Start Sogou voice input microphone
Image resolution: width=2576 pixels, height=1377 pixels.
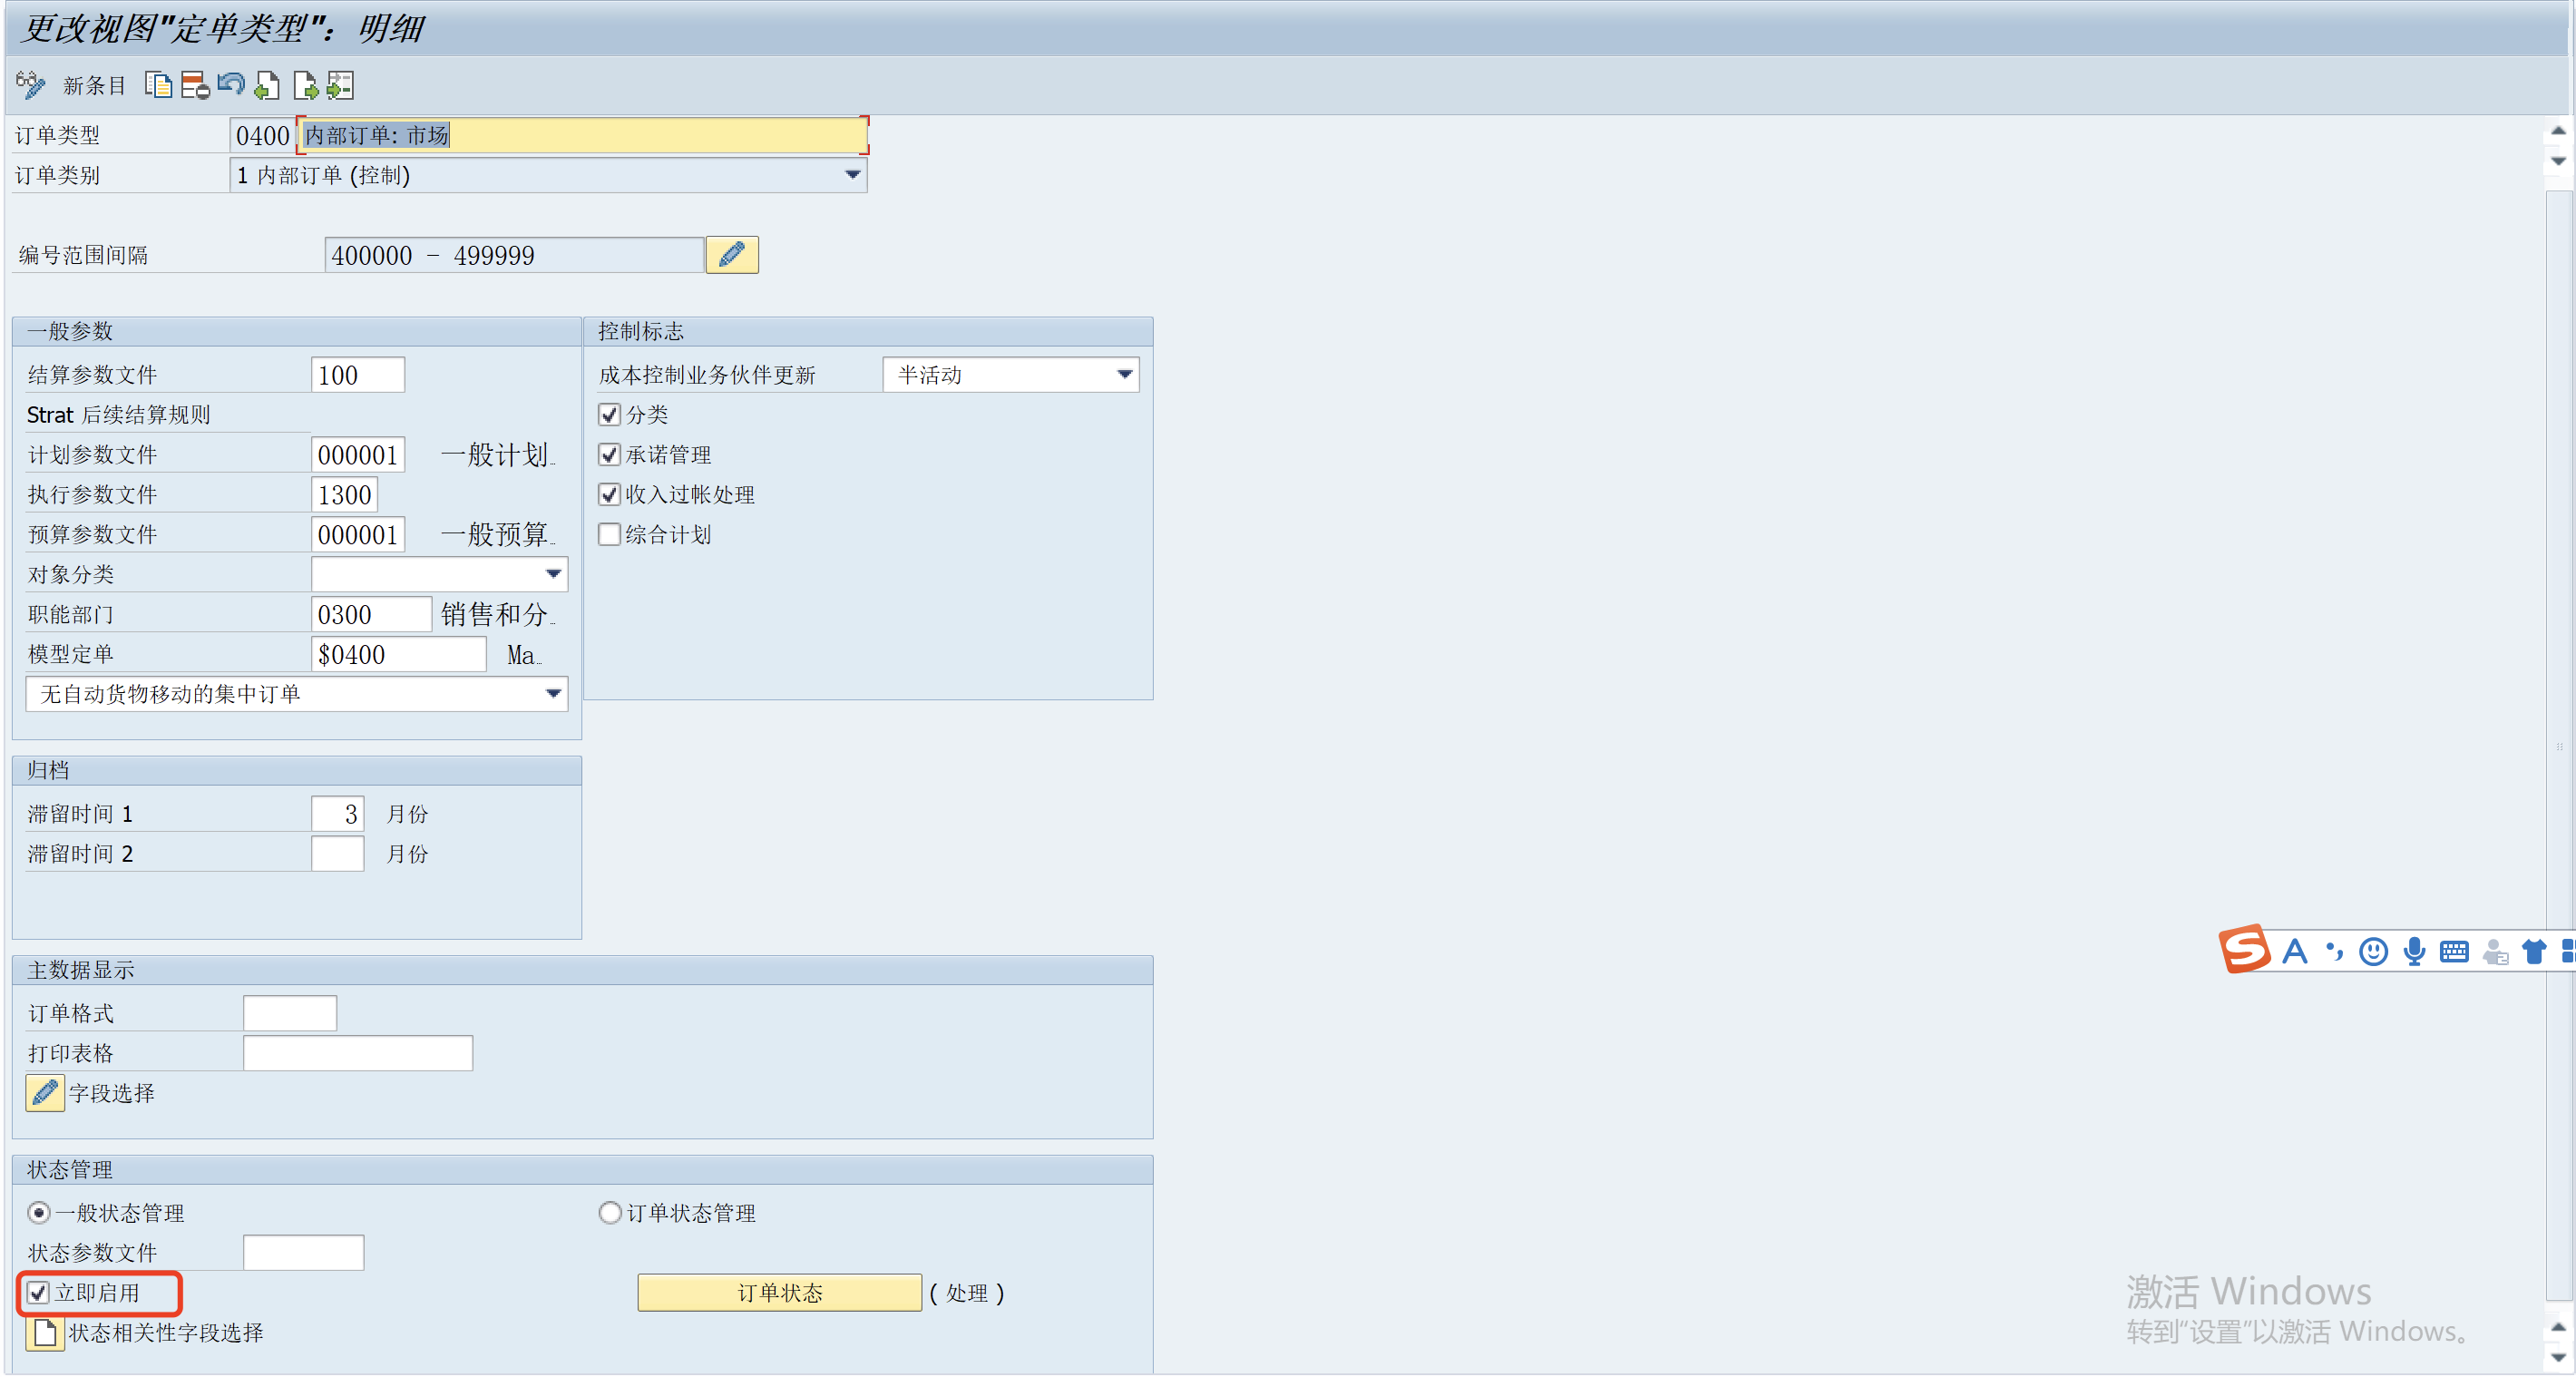tap(2414, 950)
